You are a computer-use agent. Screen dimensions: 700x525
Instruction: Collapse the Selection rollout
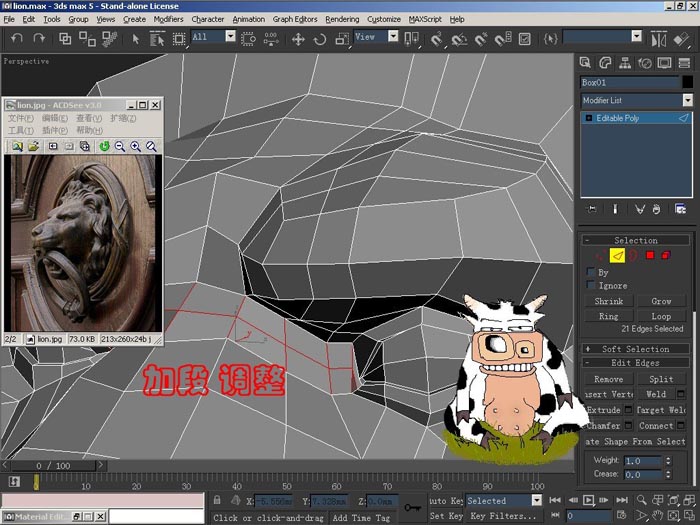(x=635, y=240)
